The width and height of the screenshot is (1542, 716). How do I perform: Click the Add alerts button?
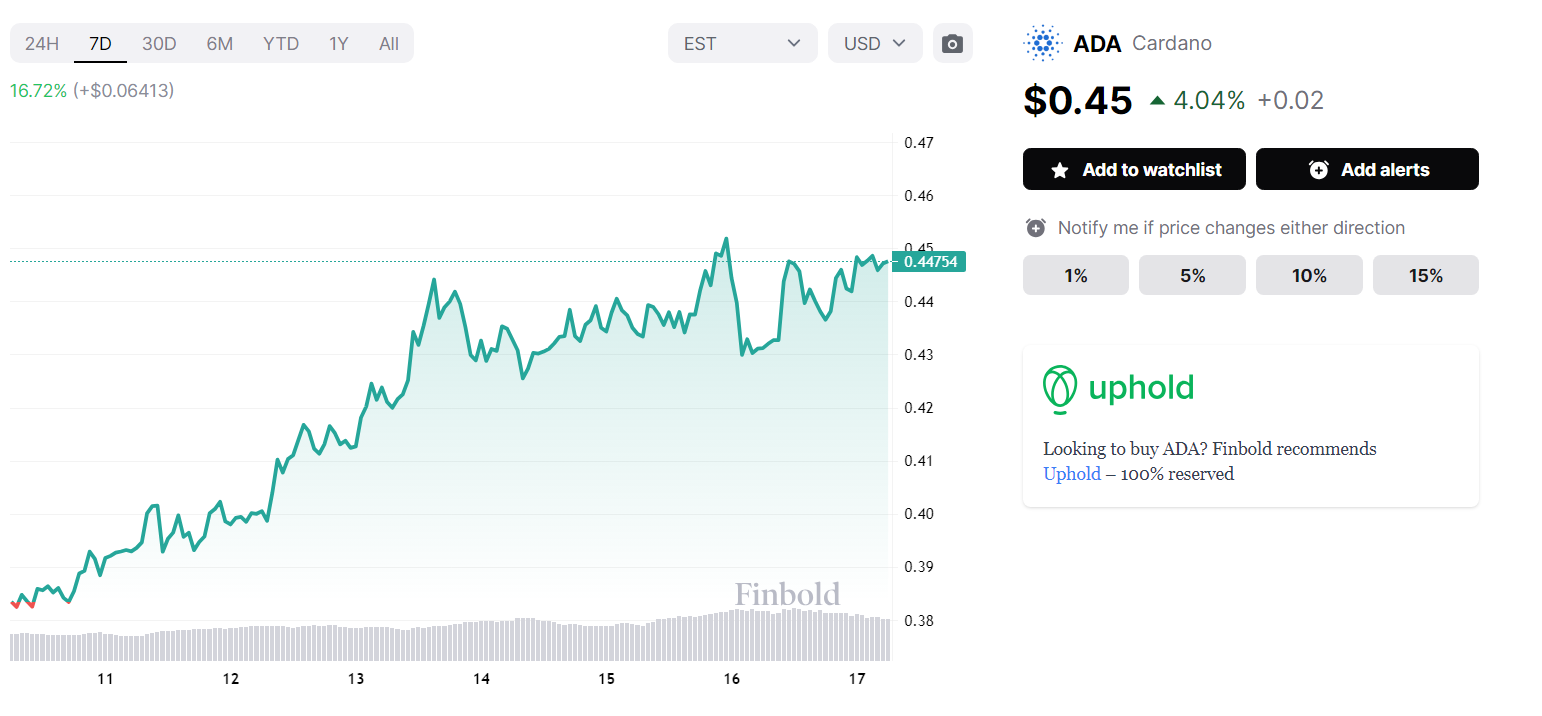point(1367,169)
